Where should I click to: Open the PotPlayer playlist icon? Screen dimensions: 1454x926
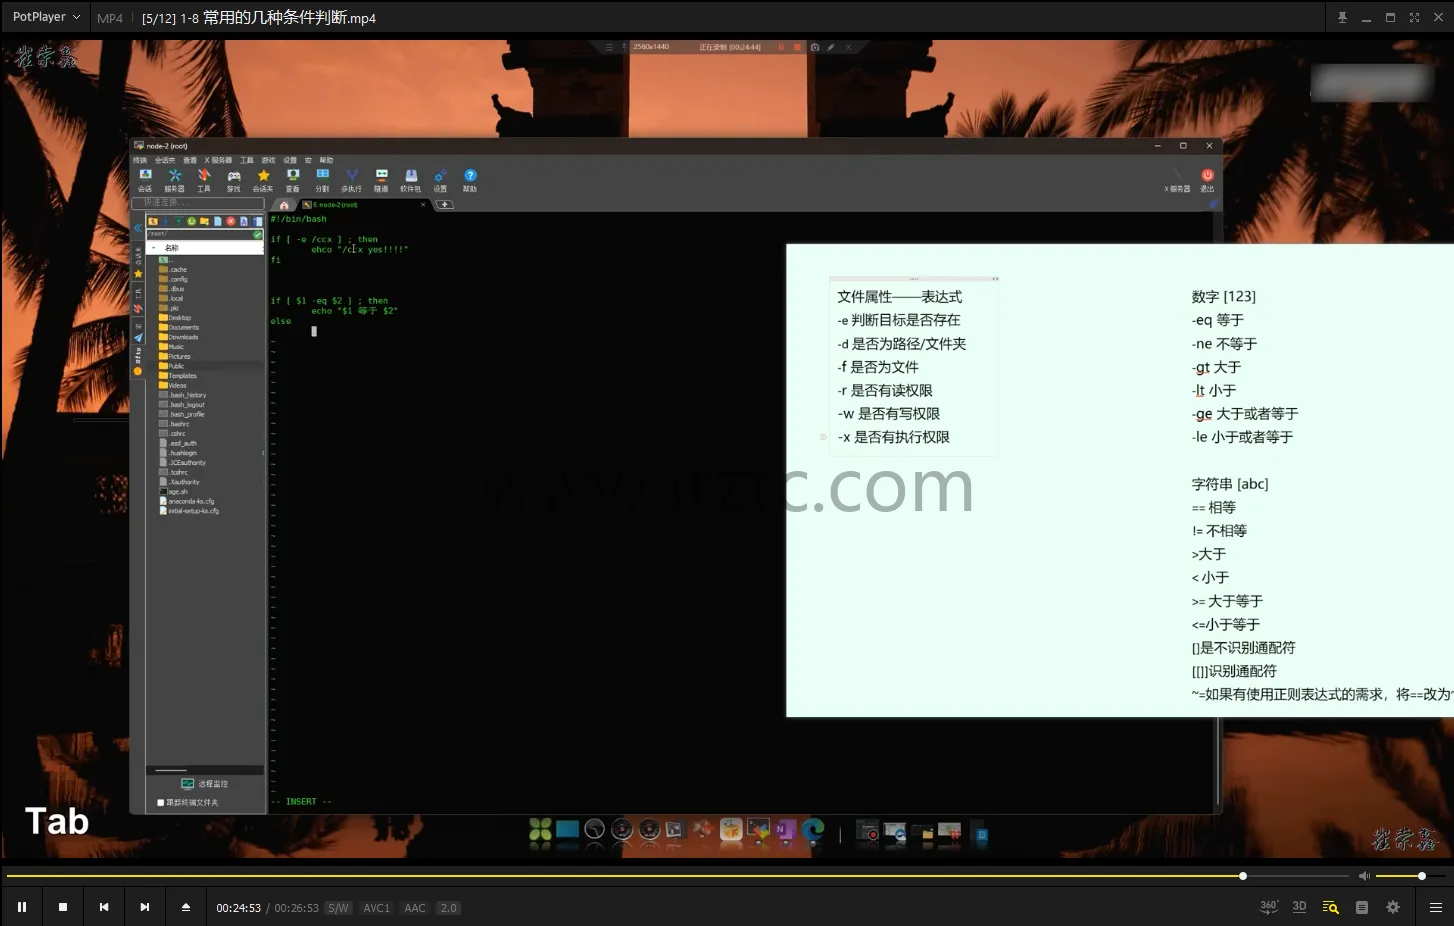(x=1362, y=907)
